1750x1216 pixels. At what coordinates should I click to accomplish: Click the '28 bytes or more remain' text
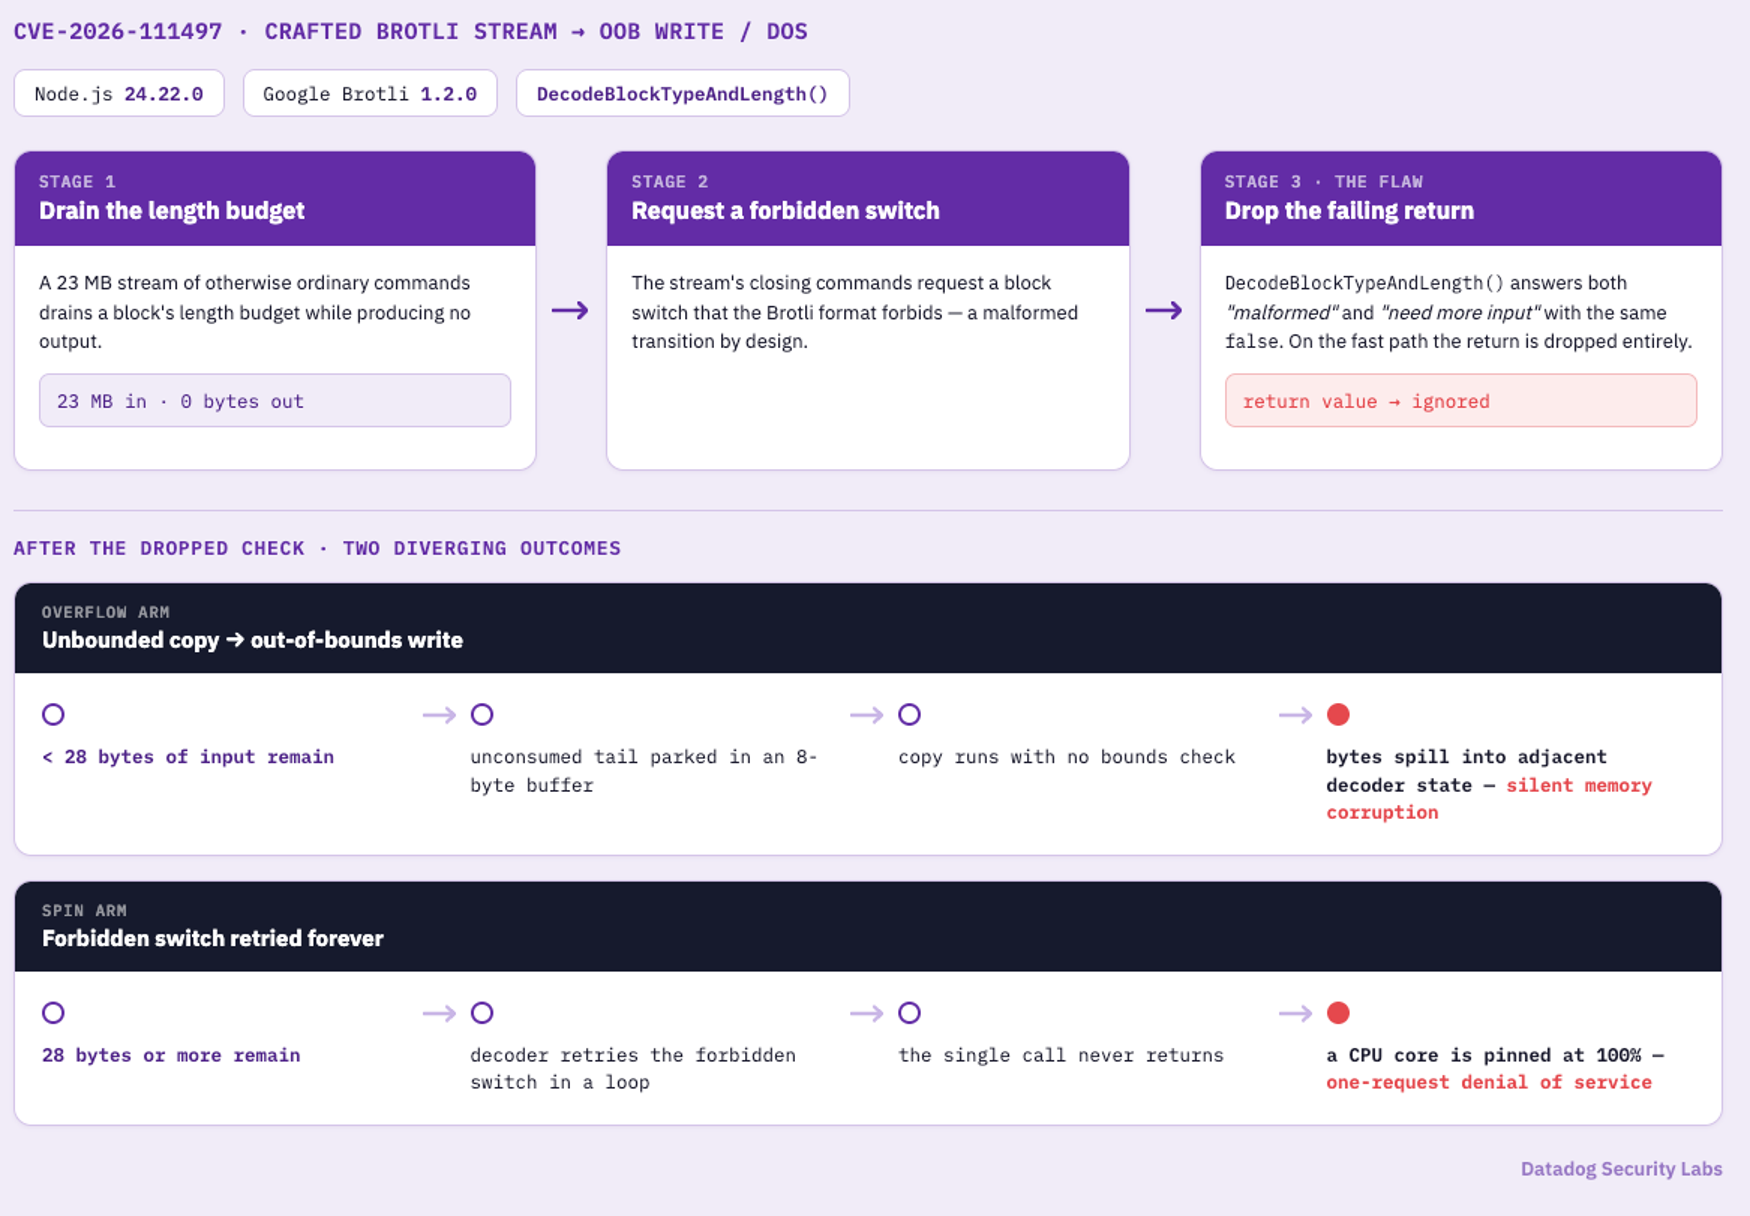point(171,1055)
